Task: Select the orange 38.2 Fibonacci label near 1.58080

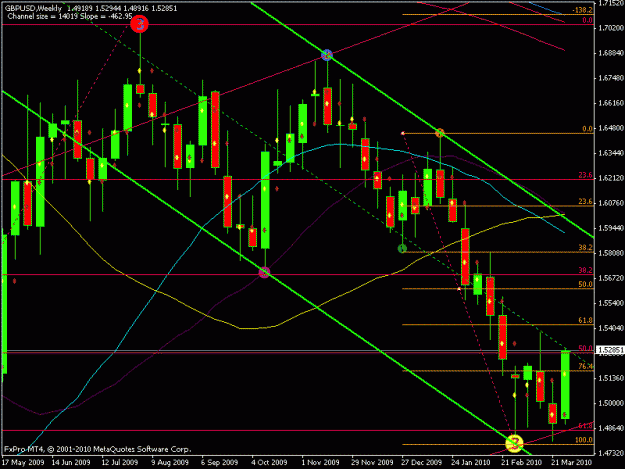Action: pos(585,247)
